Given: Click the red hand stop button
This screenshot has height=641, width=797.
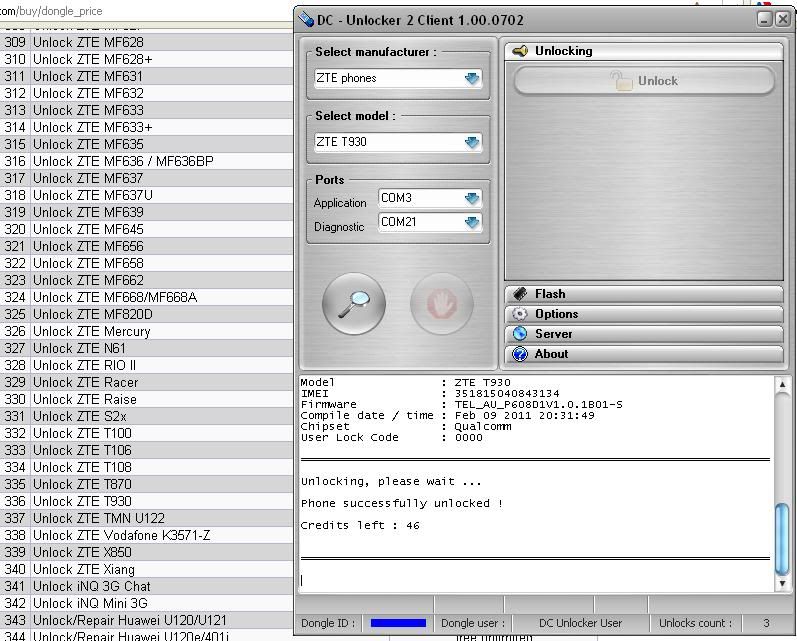Looking at the screenshot, I should [x=442, y=304].
